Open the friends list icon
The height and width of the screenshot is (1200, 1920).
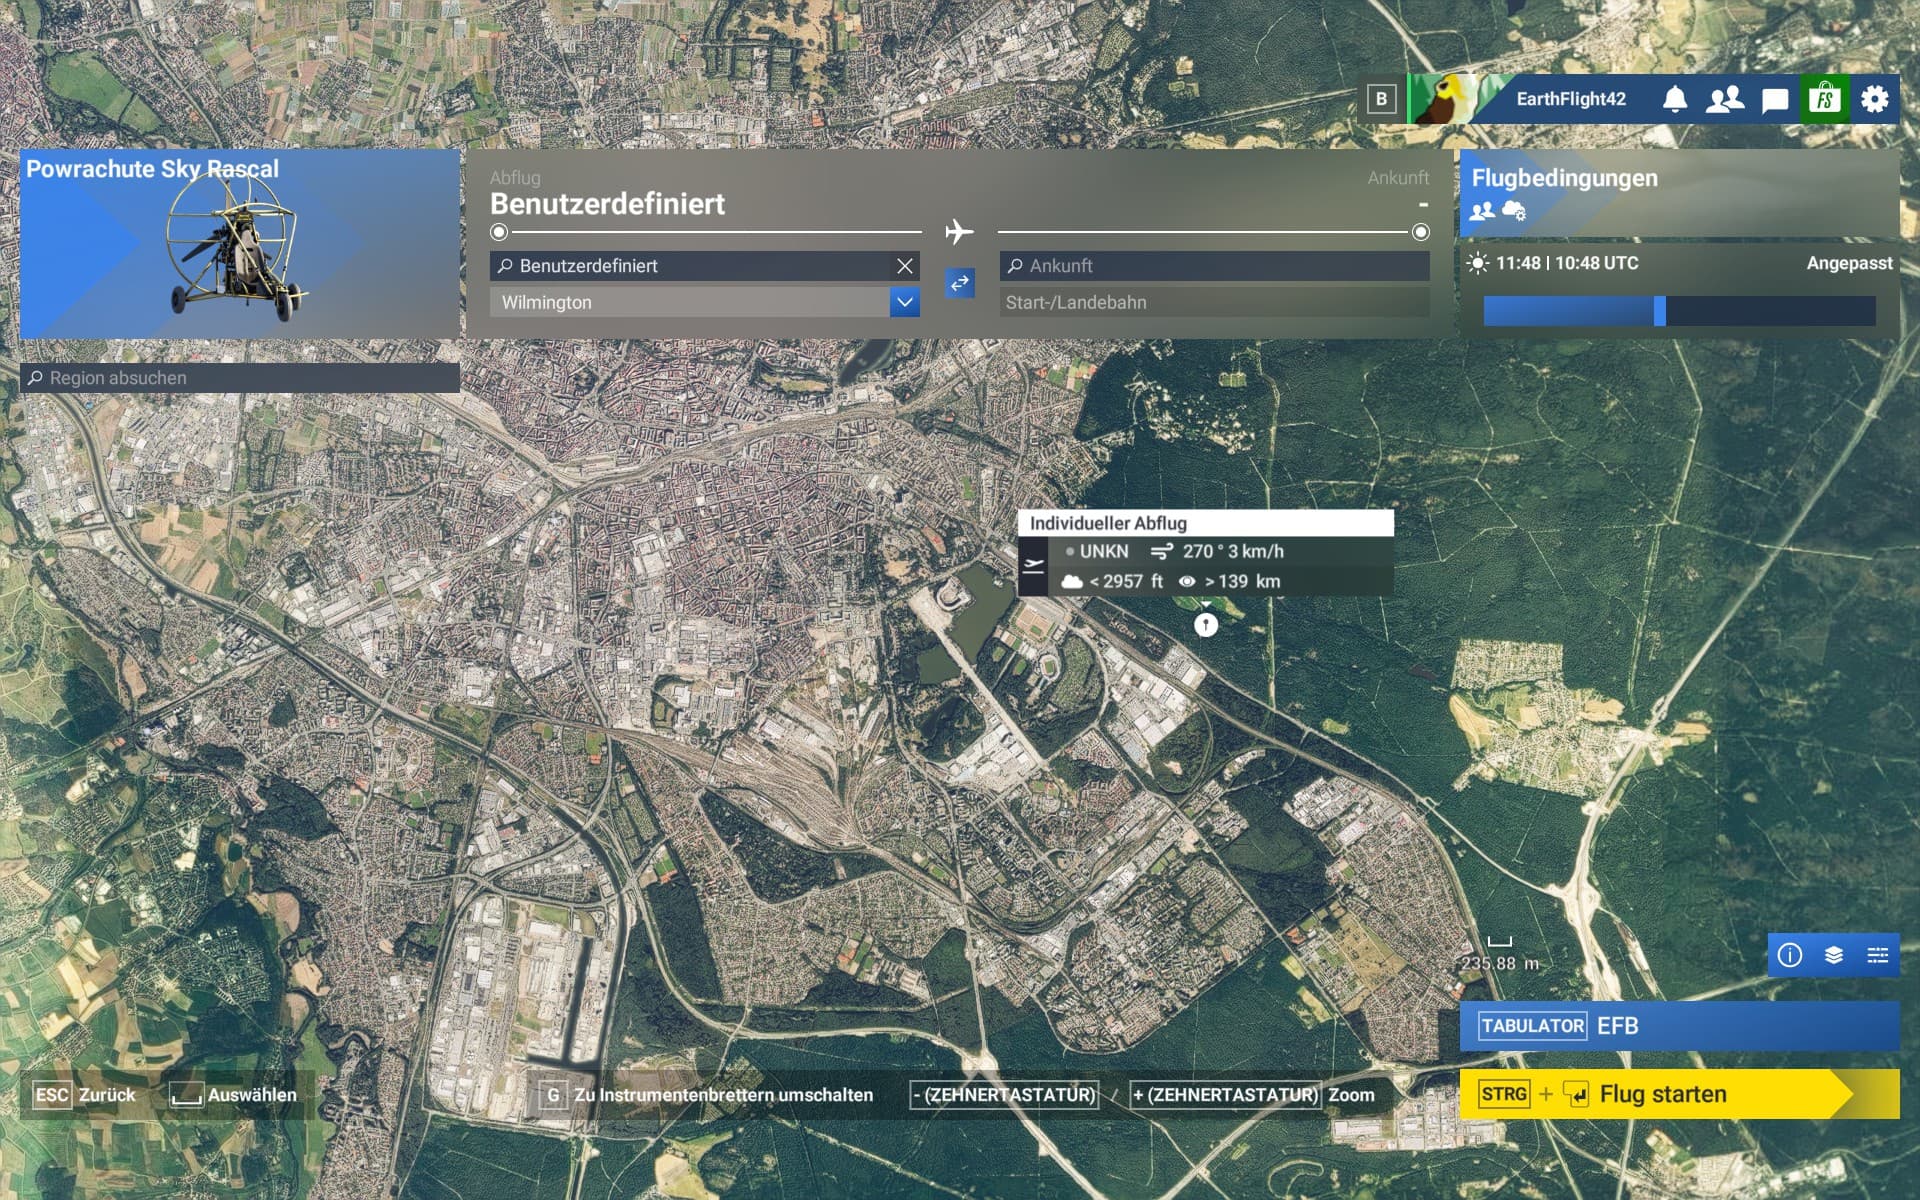1724,99
